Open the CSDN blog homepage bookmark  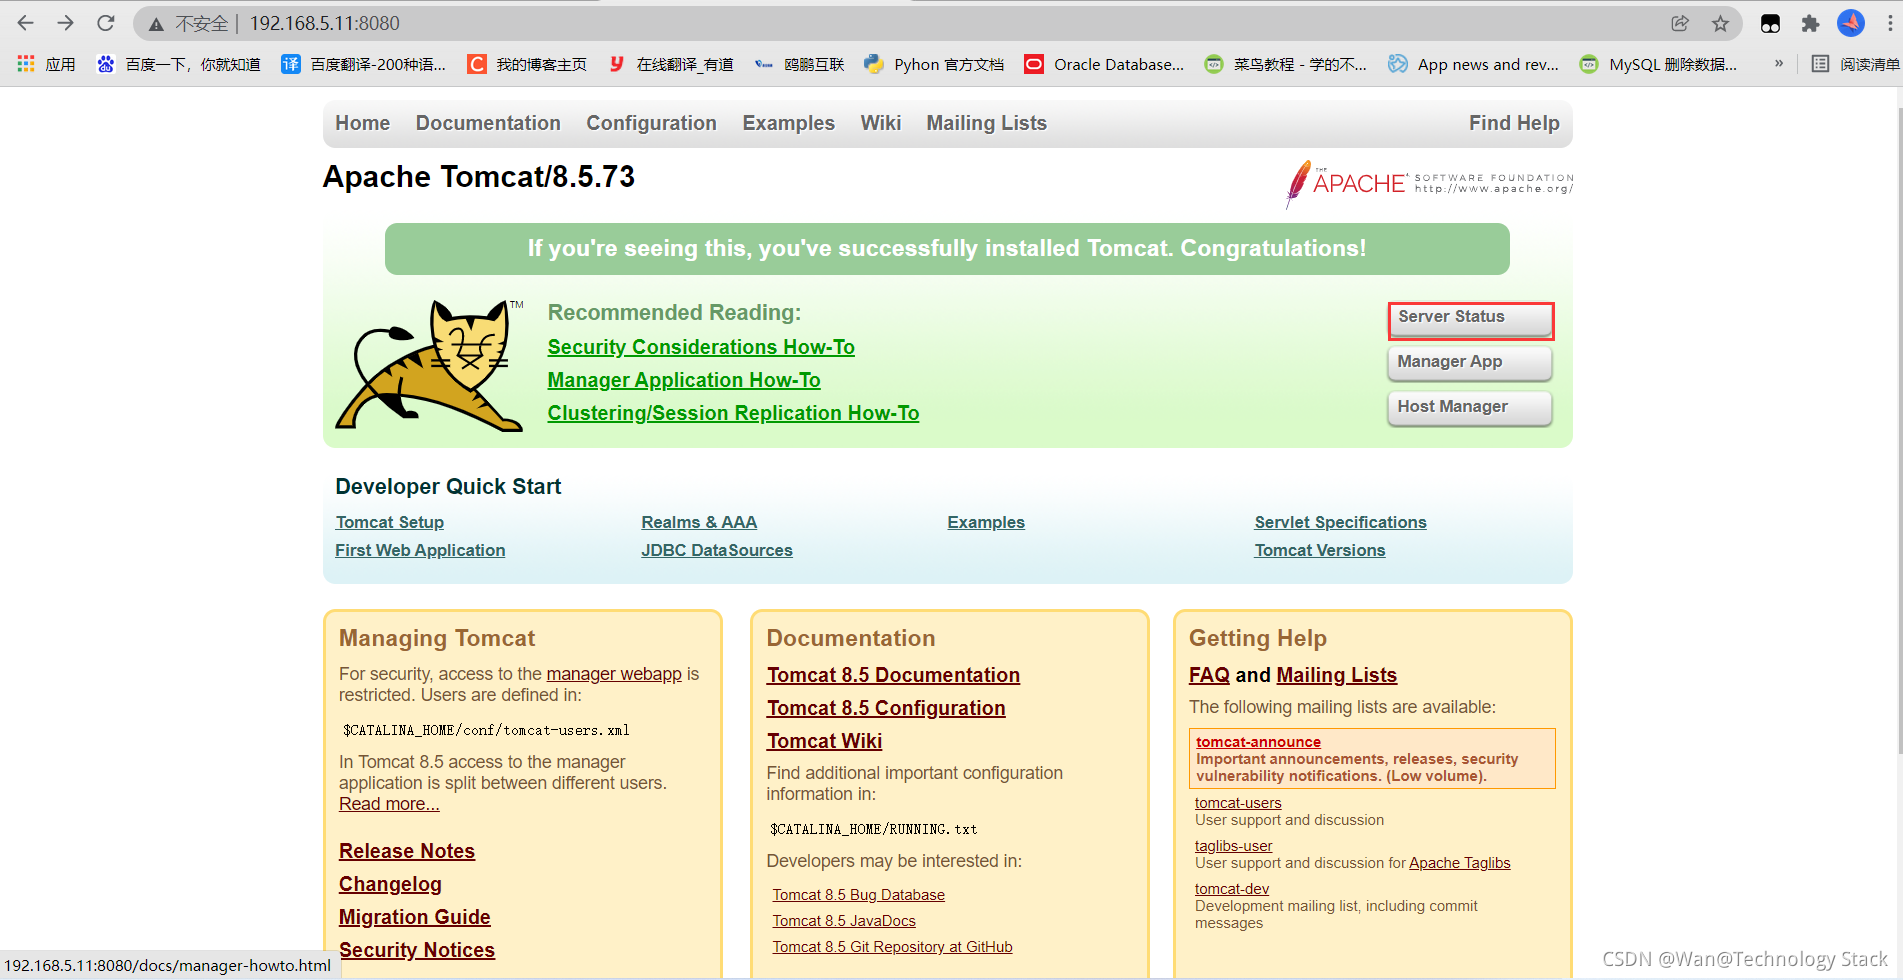coord(527,64)
